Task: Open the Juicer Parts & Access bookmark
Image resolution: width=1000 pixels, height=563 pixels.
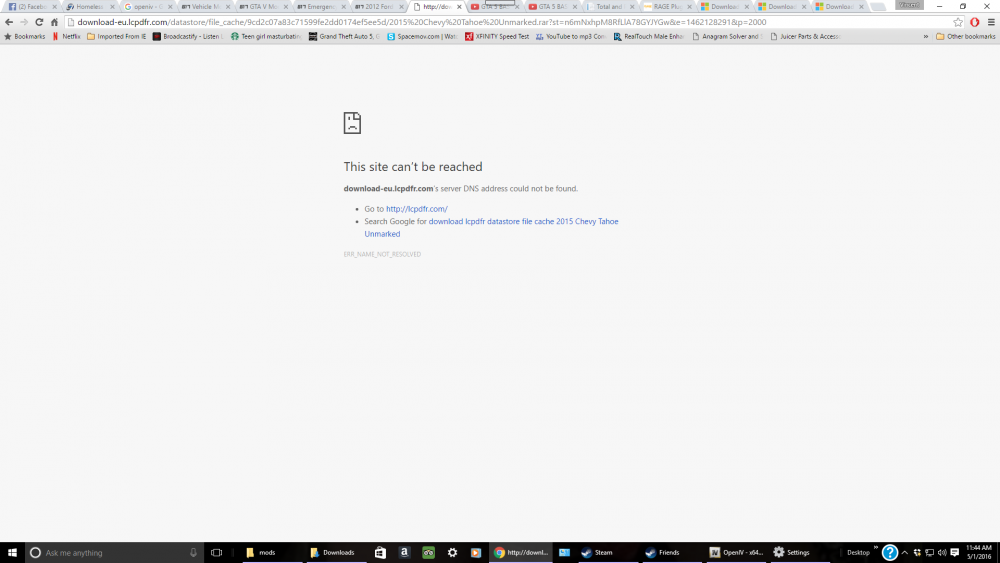Action: click(805, 36)
